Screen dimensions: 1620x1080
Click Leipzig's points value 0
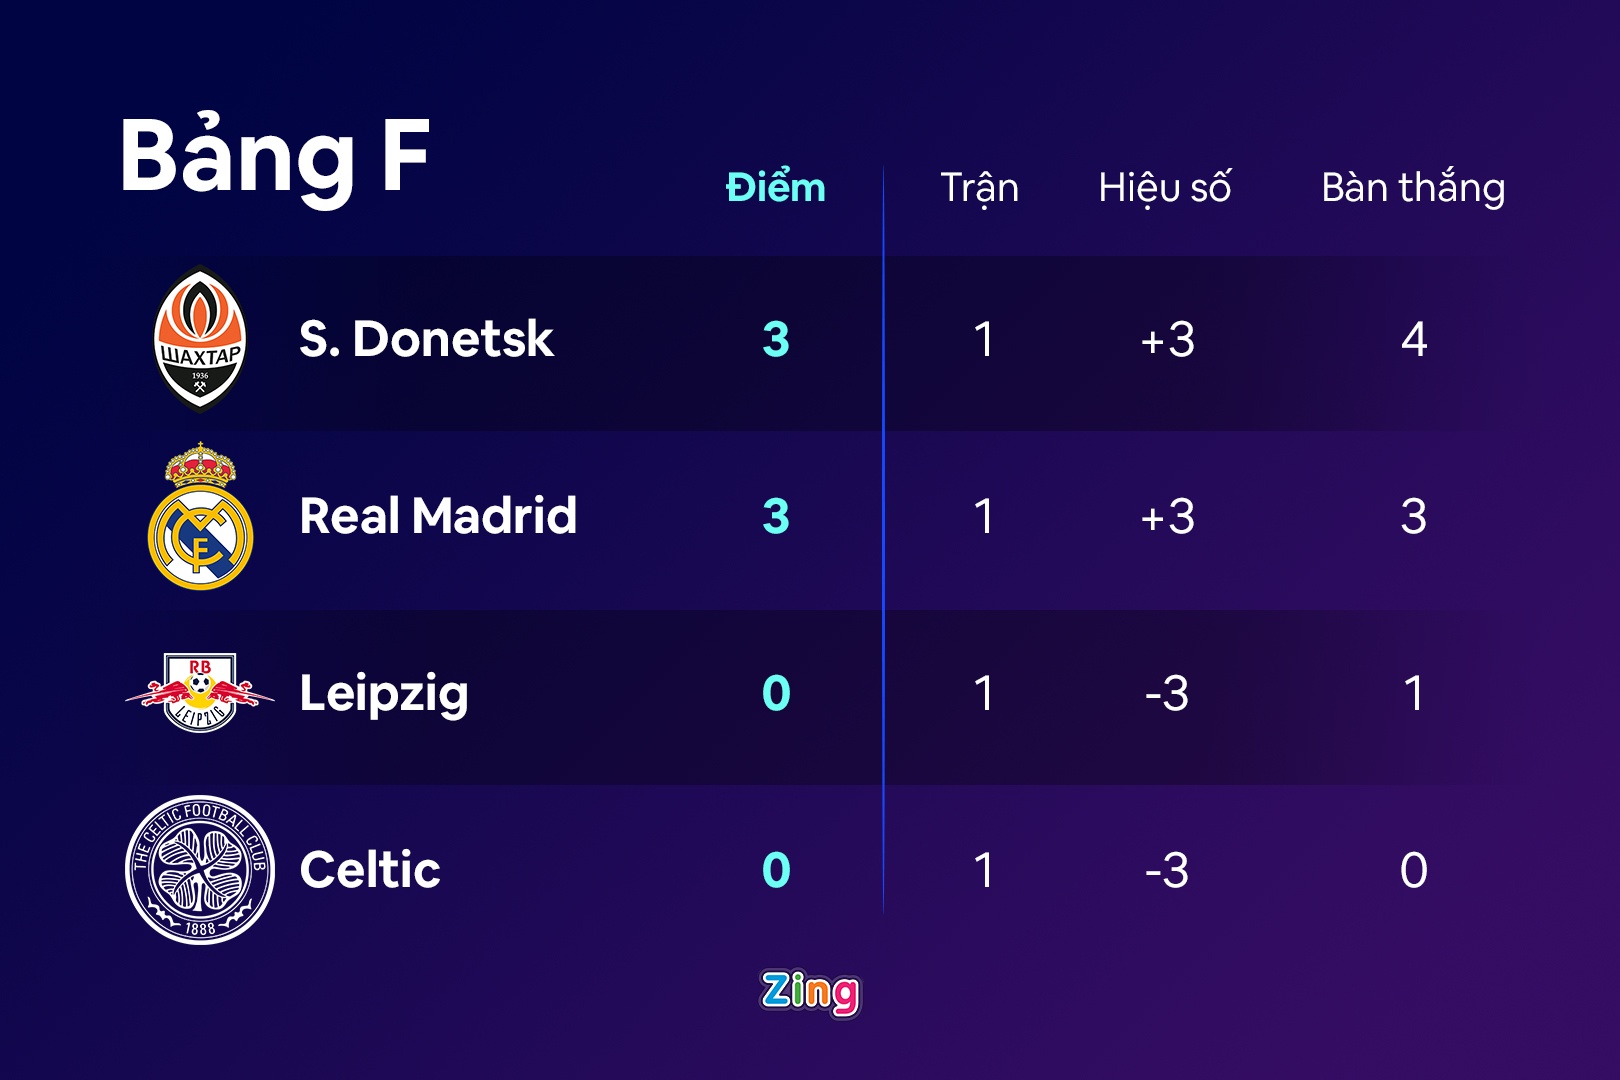(x=776, y=693)
